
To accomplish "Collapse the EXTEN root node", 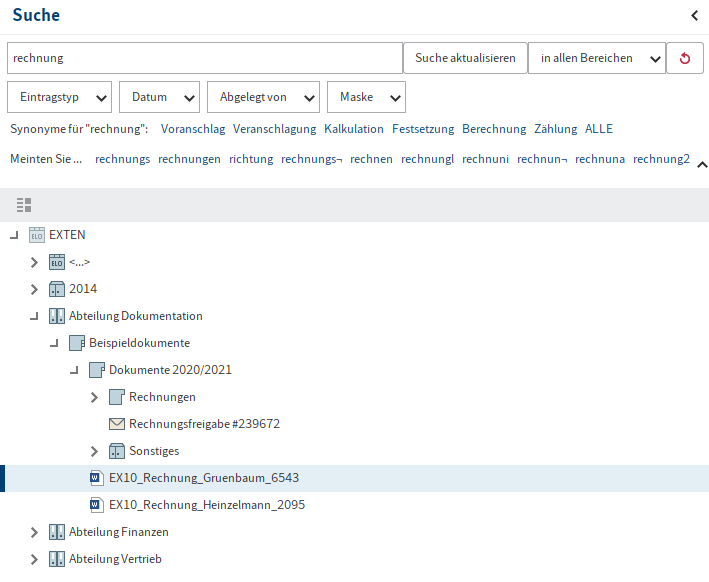I will click(14, 235).
